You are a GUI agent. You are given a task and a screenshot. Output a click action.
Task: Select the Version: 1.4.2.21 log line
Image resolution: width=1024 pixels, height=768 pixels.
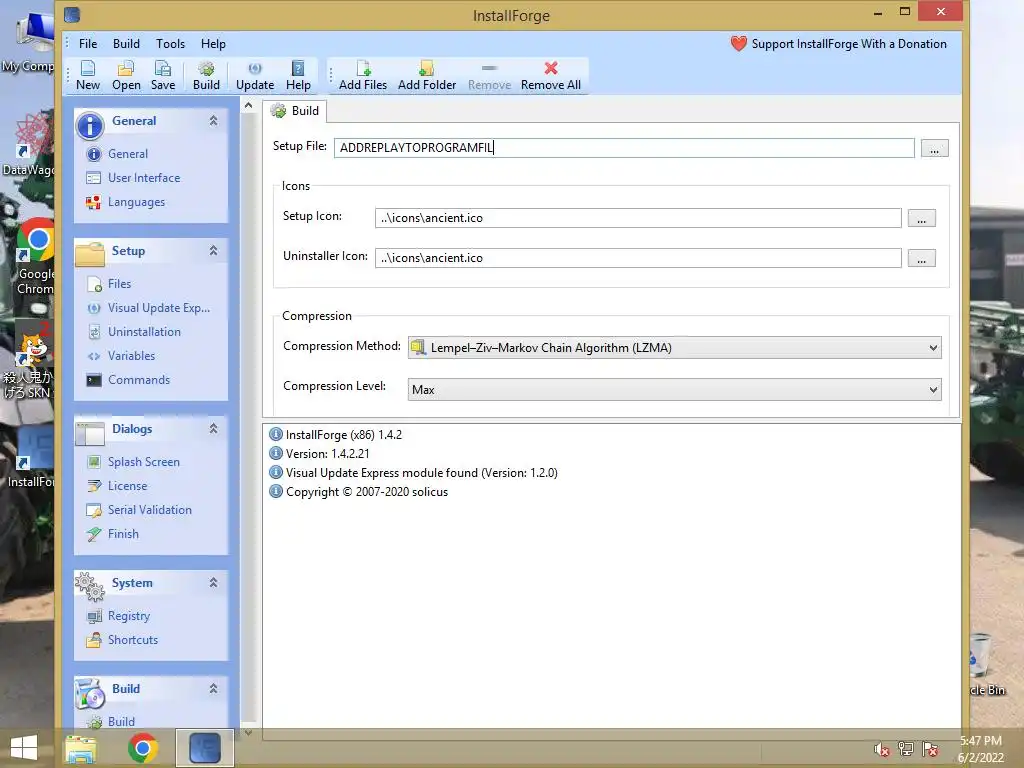click(319, 454)
